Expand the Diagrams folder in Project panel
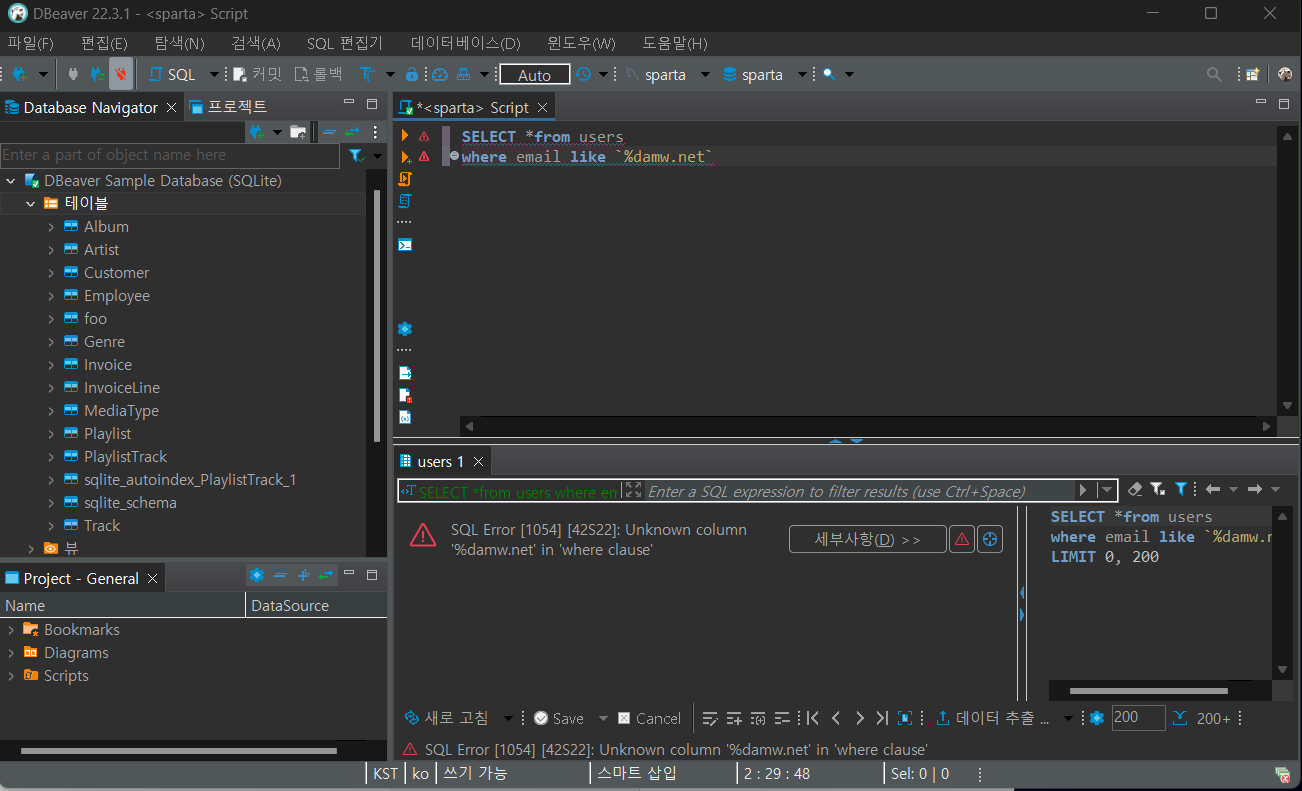The width and height of the screenshot is (1302, 791). (11, 653)
